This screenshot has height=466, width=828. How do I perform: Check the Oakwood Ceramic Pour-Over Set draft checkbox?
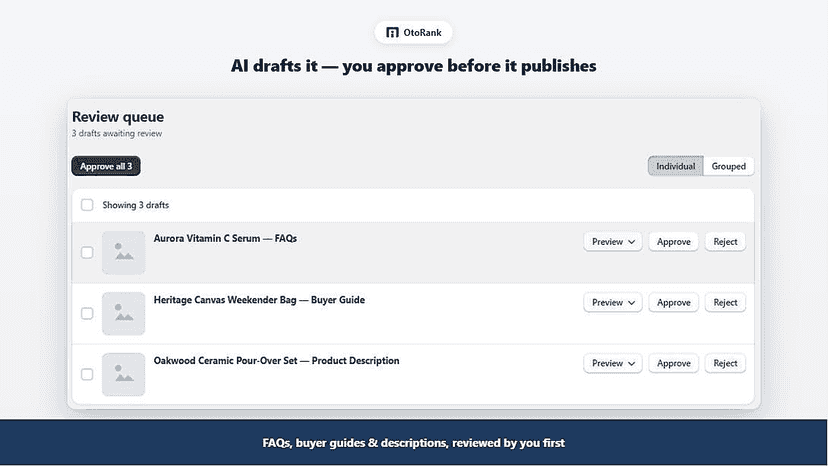(x=87, y=374)
